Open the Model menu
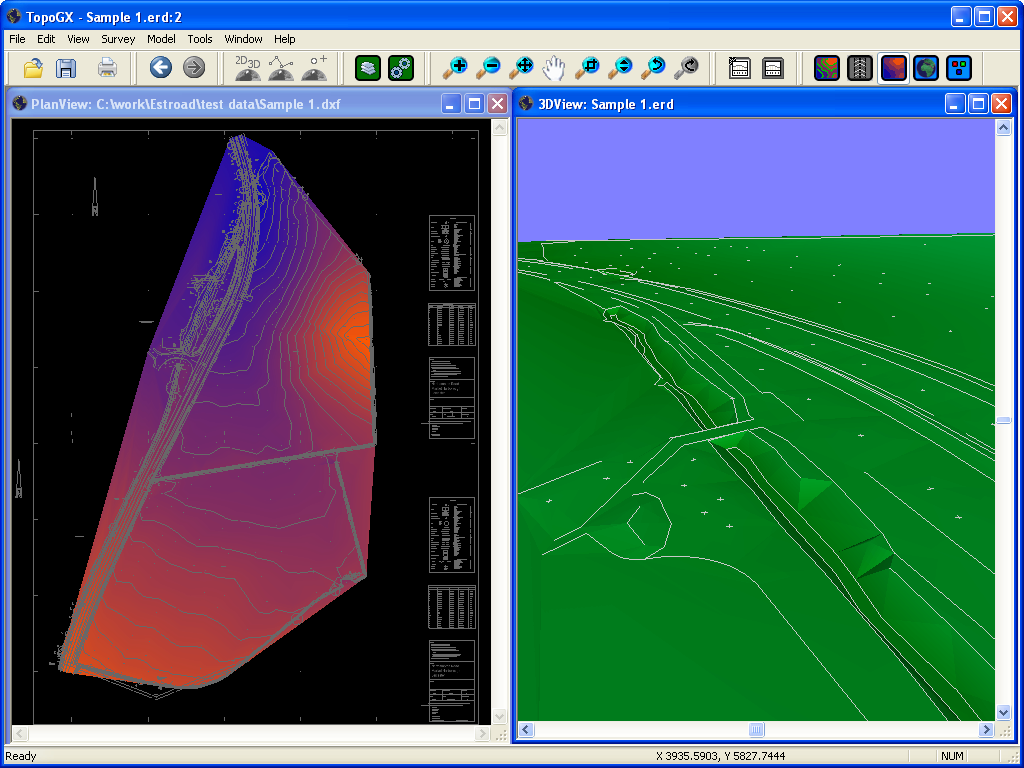This screenshot has height=768, width=1024. coord(161,39)
